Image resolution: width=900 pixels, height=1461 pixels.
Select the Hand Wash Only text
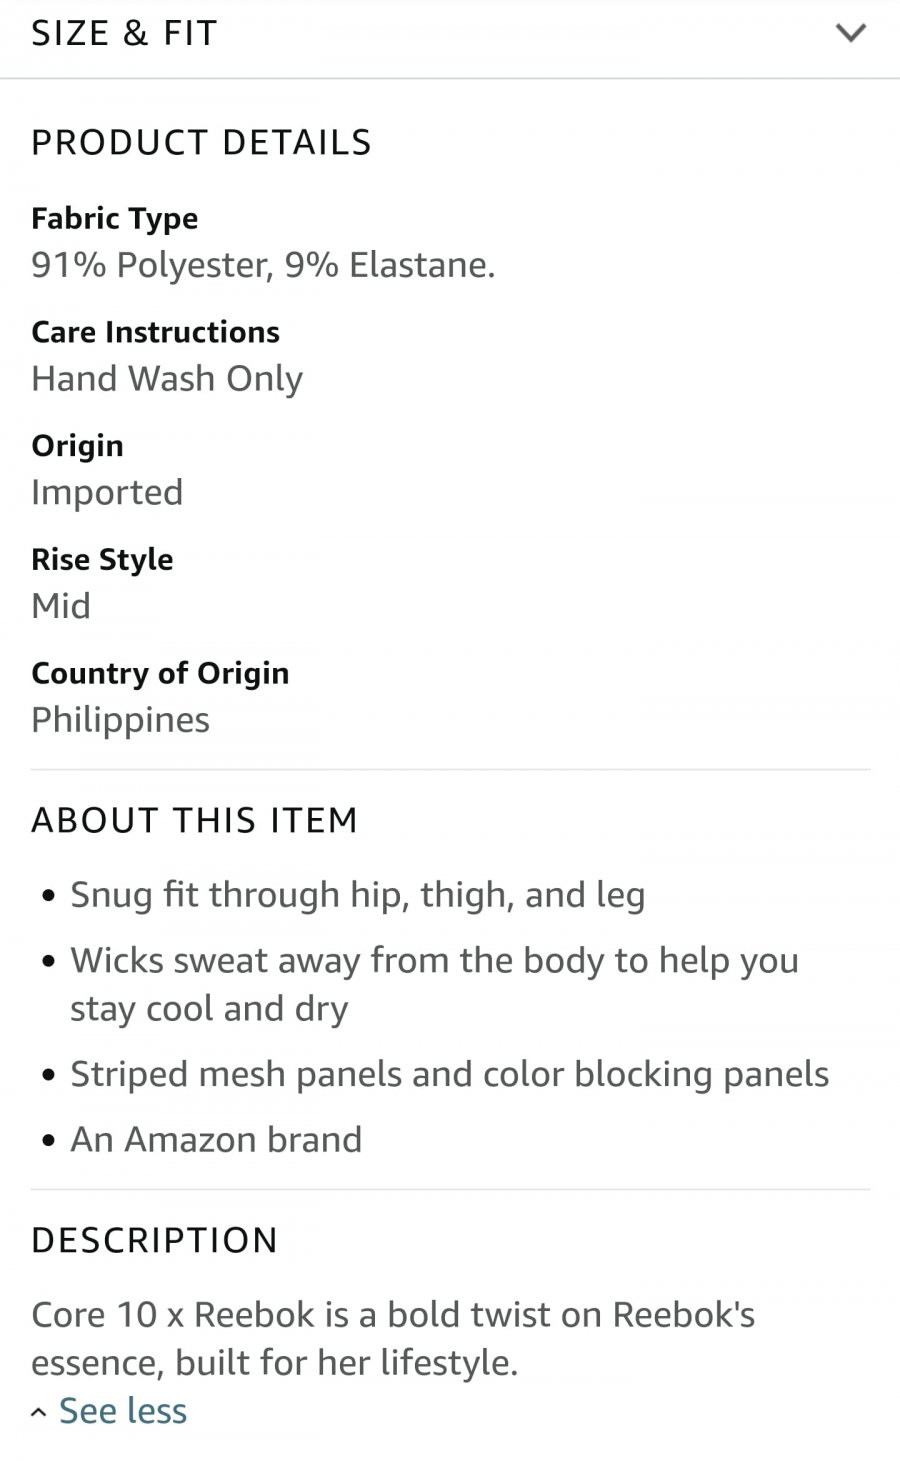[x=167, y=379]
